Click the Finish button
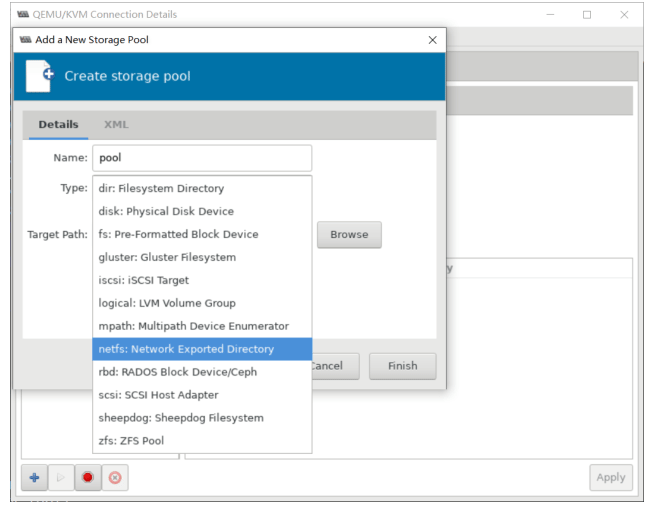Screen dimensions: 647x510 402,366
